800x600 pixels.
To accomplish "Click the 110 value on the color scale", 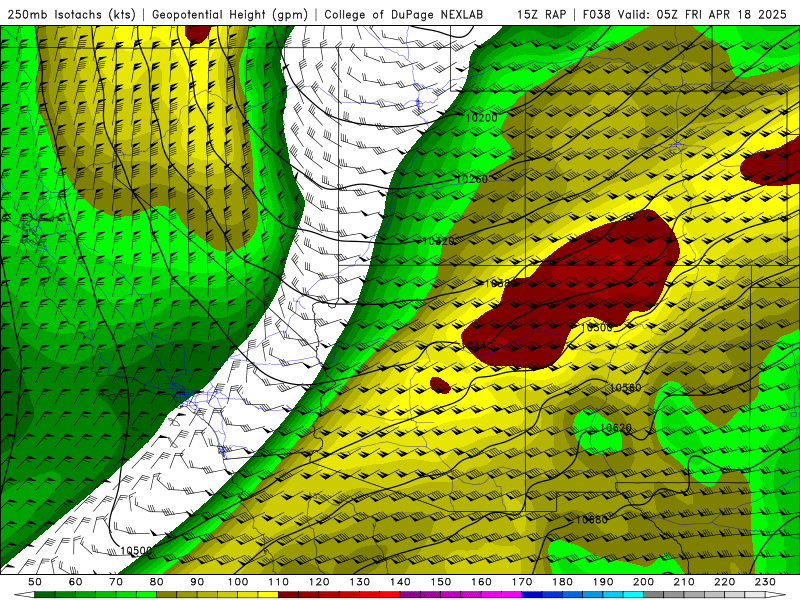I will tap(279, 582).
